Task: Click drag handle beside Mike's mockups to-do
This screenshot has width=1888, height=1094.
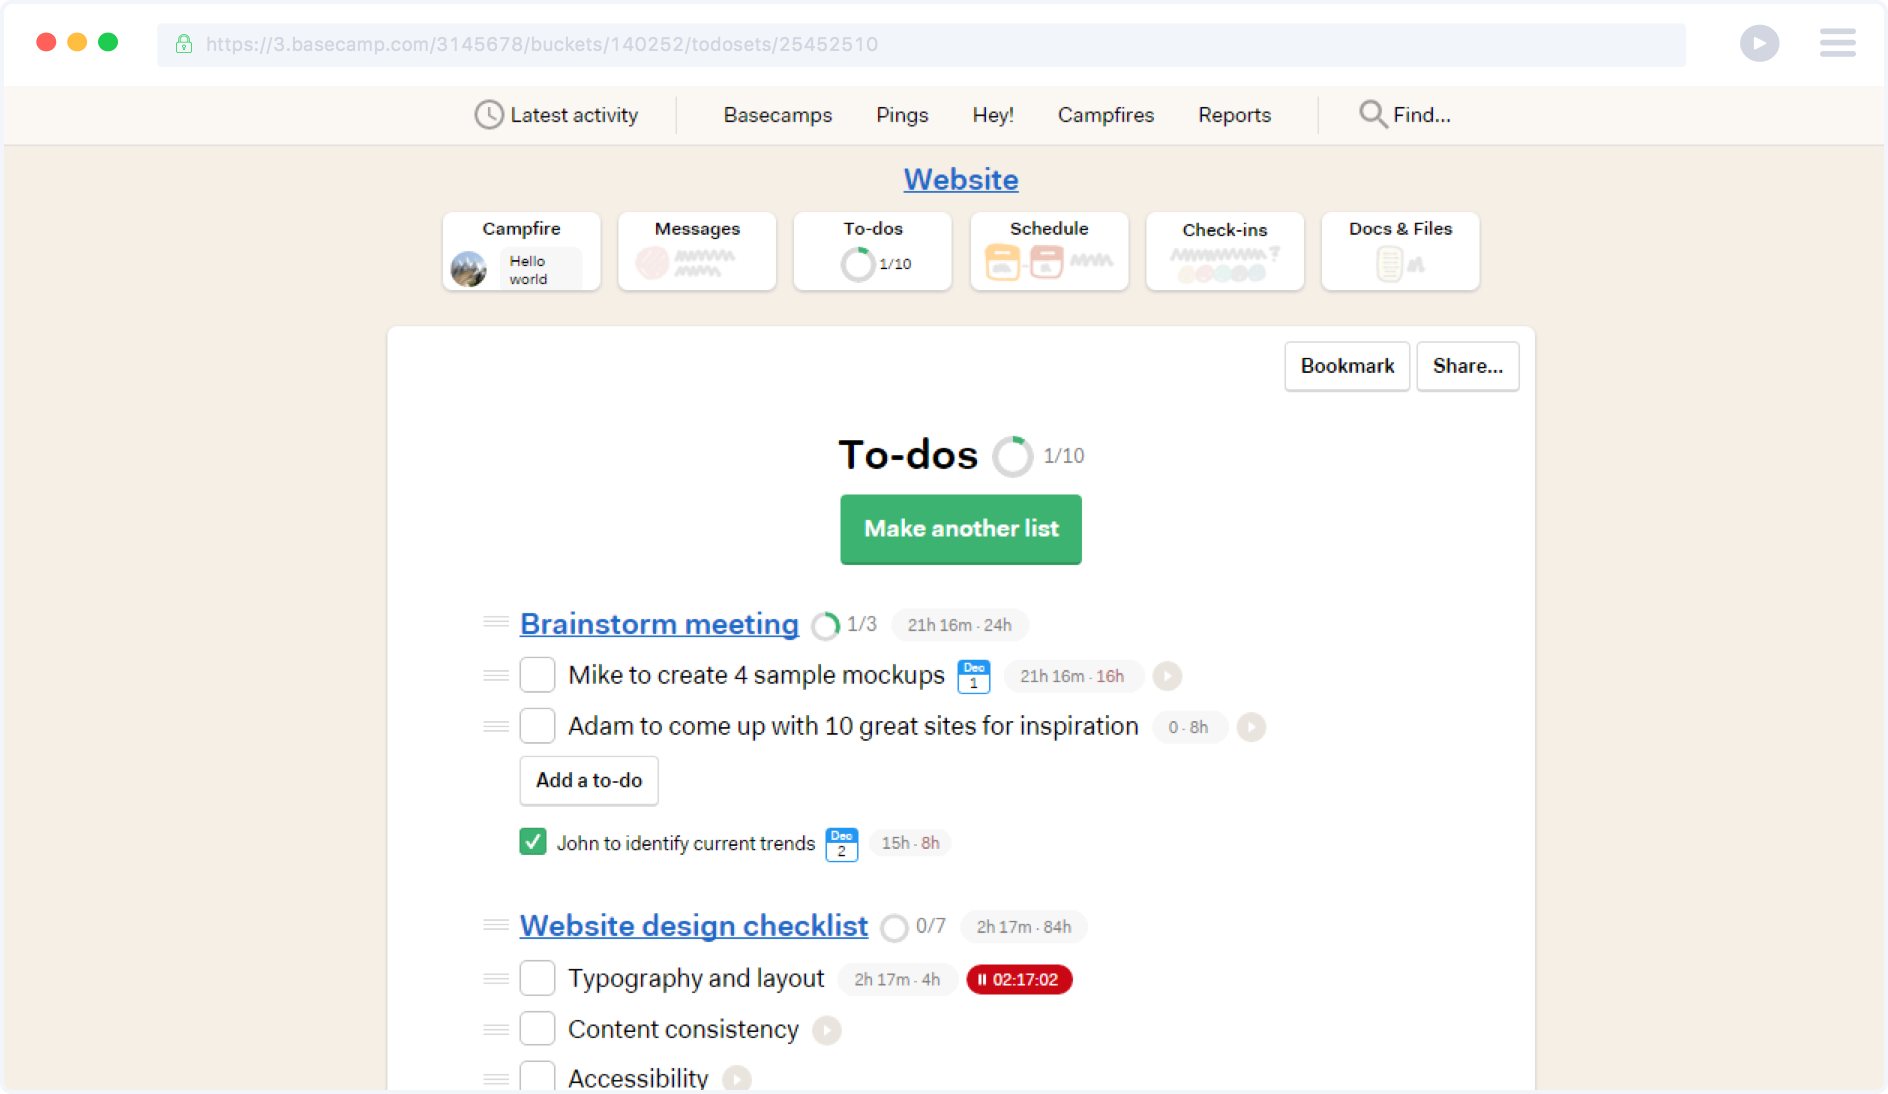Action: click(x=496, y=675)
